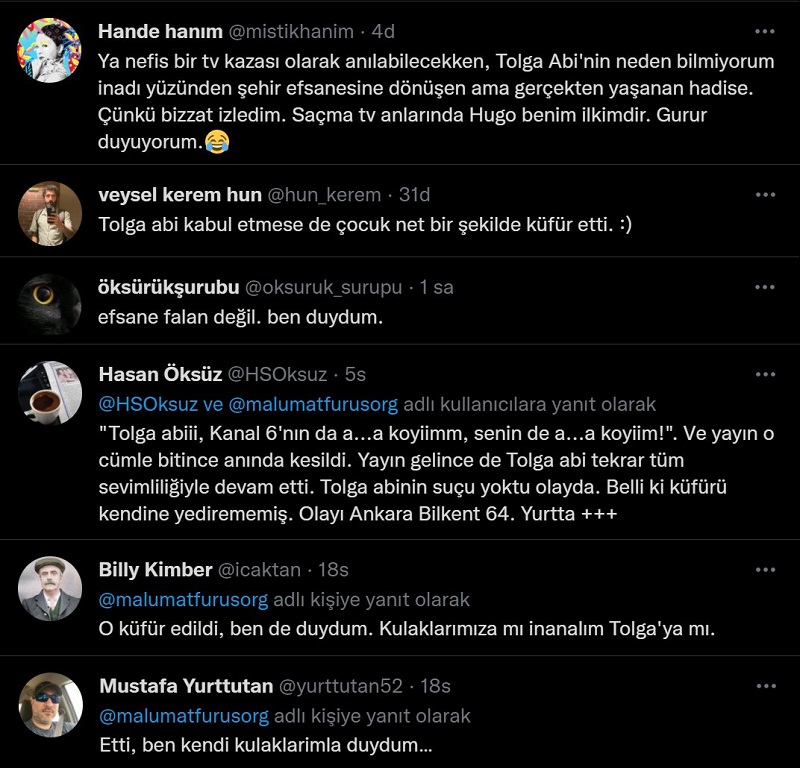Open more options on Mustafa Yurttutan's tweet

(x=765, y=686)
